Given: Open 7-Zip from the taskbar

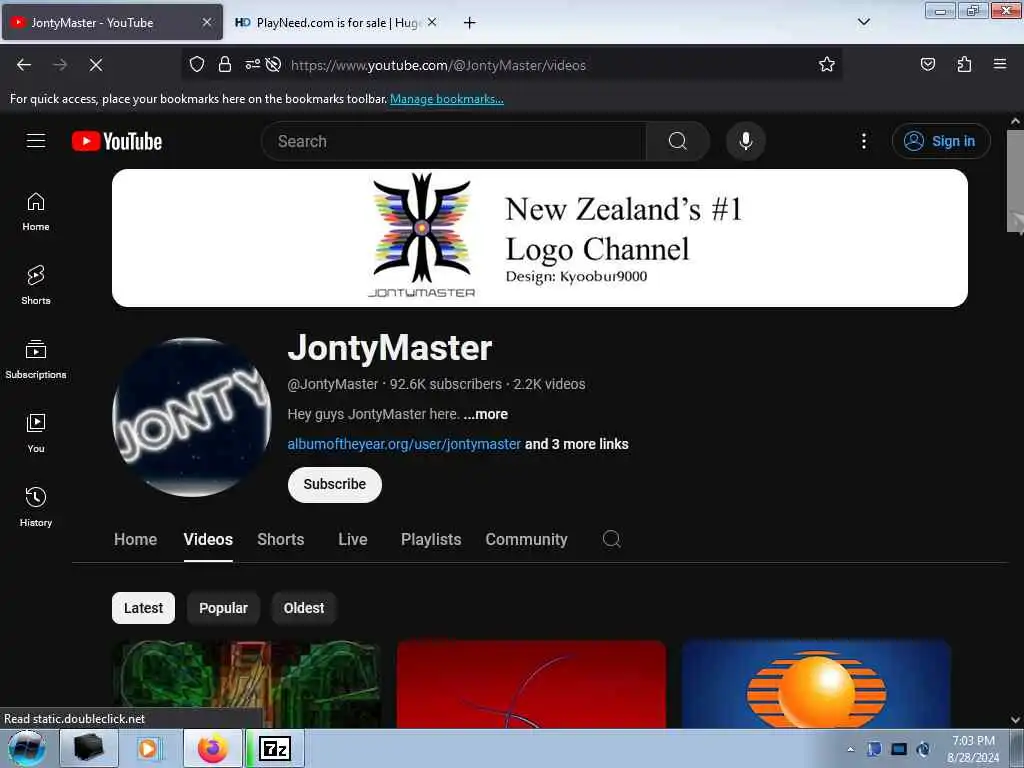Looking at the screenshot, I should (x=275, y=748).
